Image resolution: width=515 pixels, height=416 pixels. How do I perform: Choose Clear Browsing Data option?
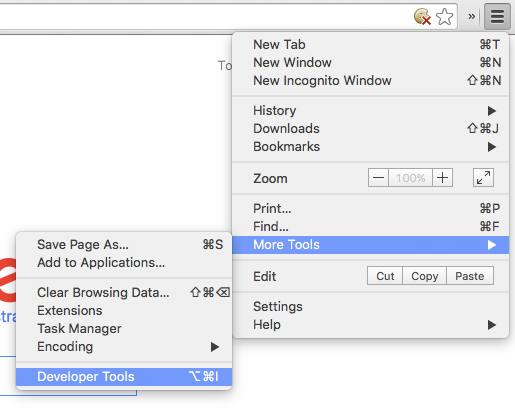[124, 293]
